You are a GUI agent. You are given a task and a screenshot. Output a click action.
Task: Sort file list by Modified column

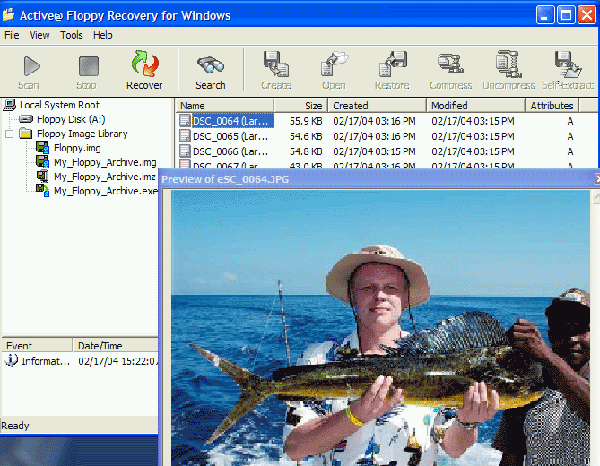[476, 105]
